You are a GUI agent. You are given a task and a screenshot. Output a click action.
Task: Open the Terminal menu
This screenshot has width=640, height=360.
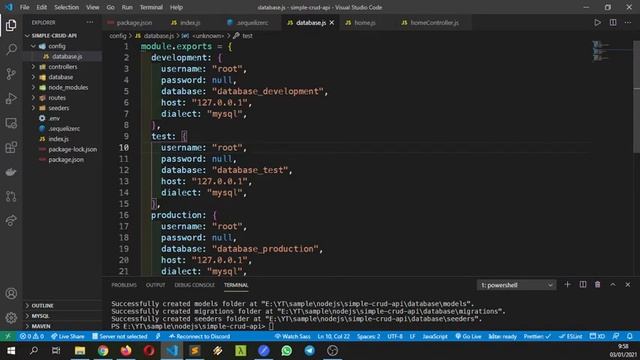coord(151,7)
